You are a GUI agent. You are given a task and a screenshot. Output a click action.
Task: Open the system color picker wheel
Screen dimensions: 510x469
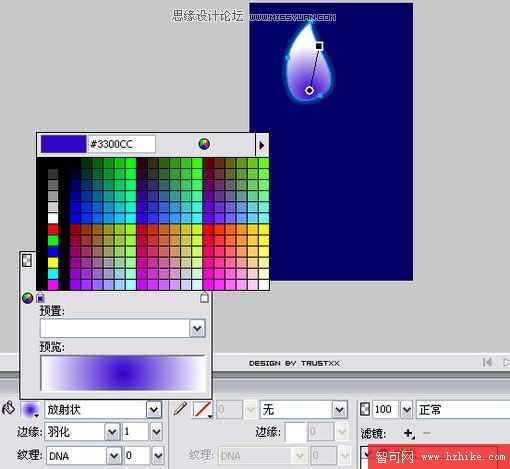pos(204,144)
